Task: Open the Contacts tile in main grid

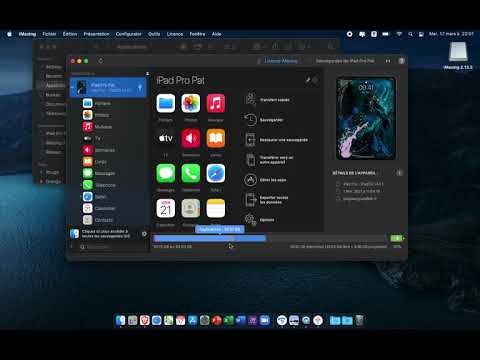Action: [191, 208]
